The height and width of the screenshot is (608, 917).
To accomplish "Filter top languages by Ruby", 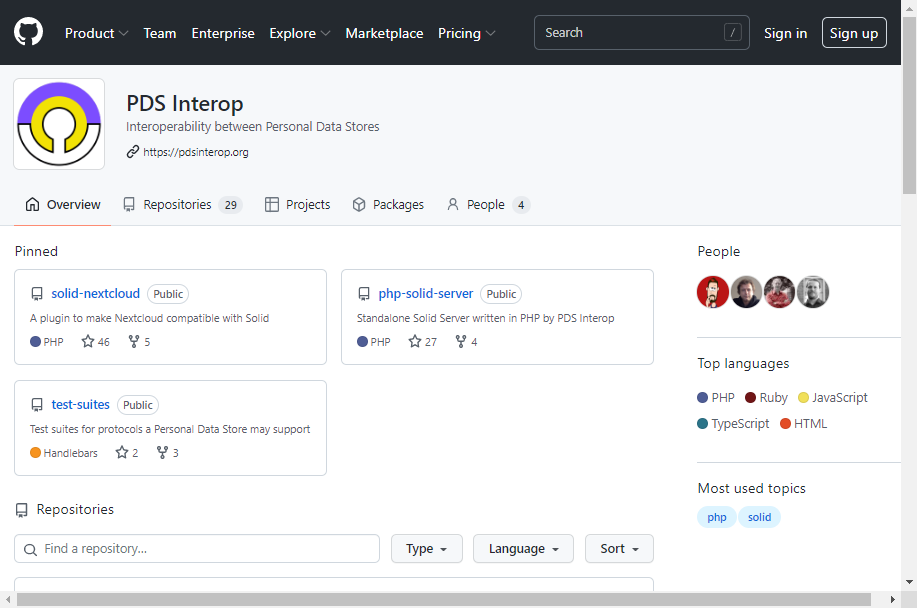I will pos(766,398).
